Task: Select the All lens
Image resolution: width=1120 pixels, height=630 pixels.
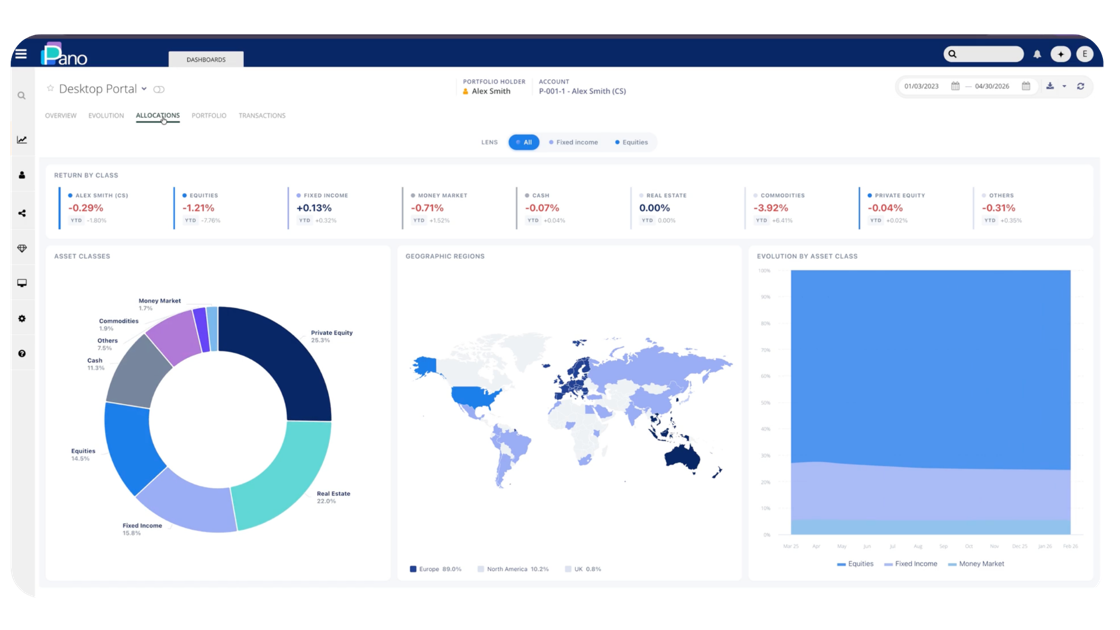Action: coord(524,142)
